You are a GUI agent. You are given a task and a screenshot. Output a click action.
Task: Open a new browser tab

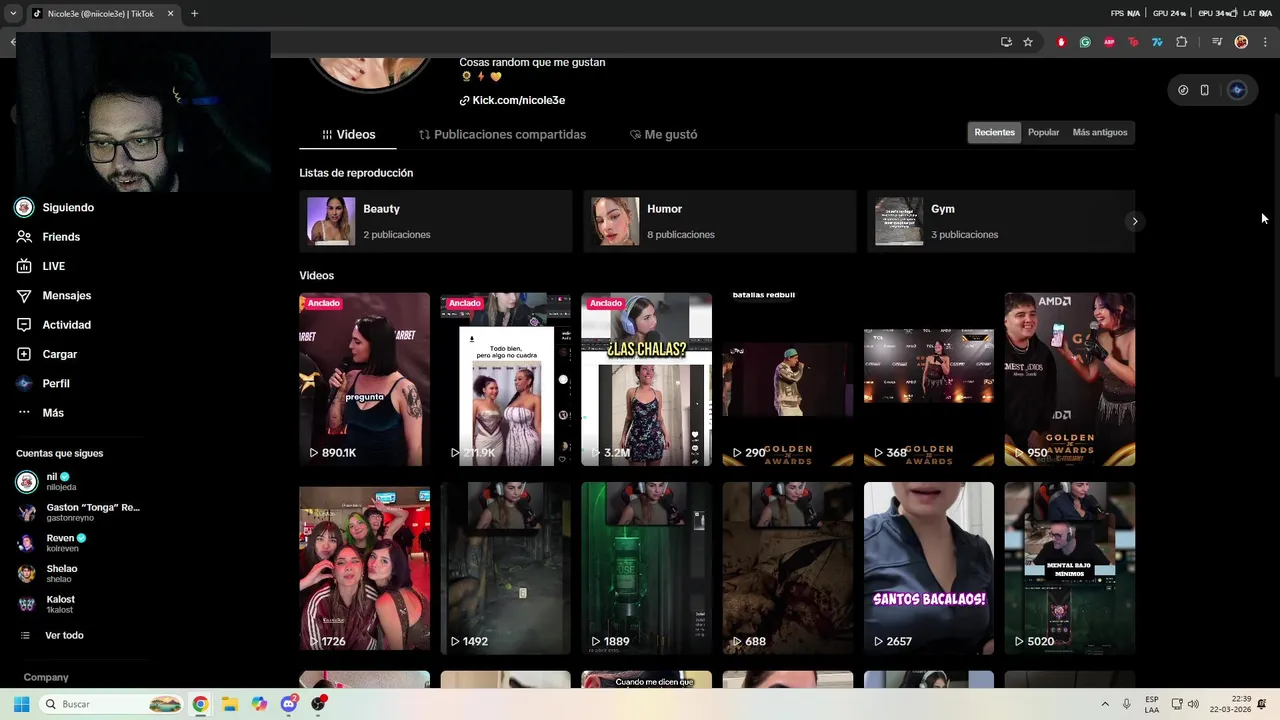(194, 14)
